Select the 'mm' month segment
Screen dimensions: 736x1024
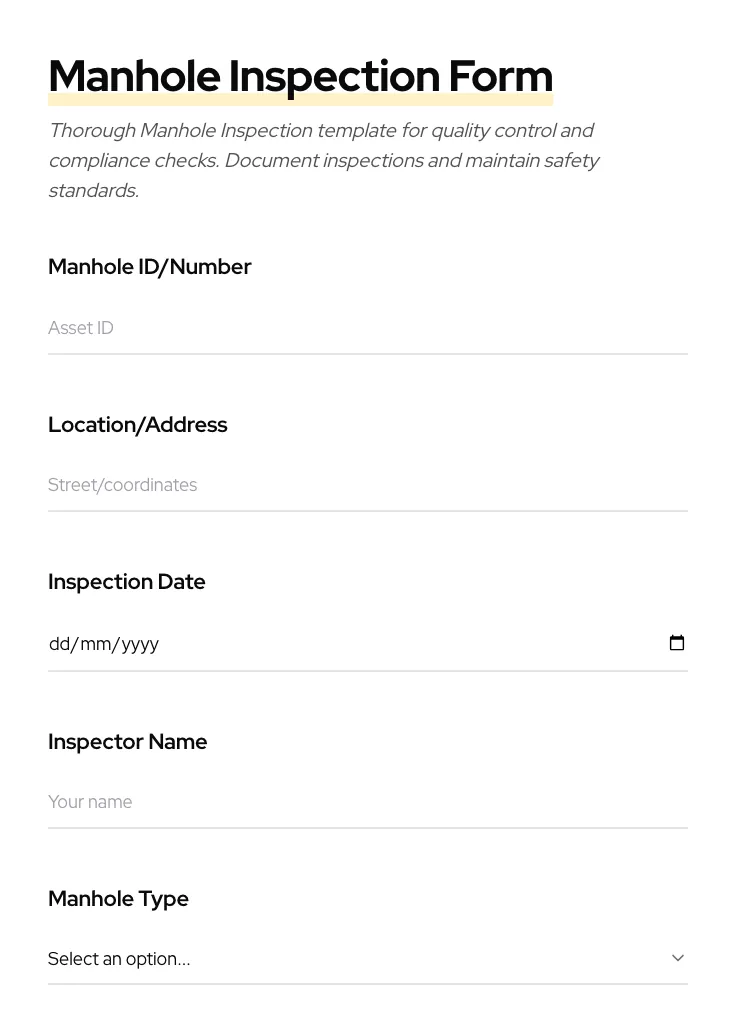(x=95, y=644)
